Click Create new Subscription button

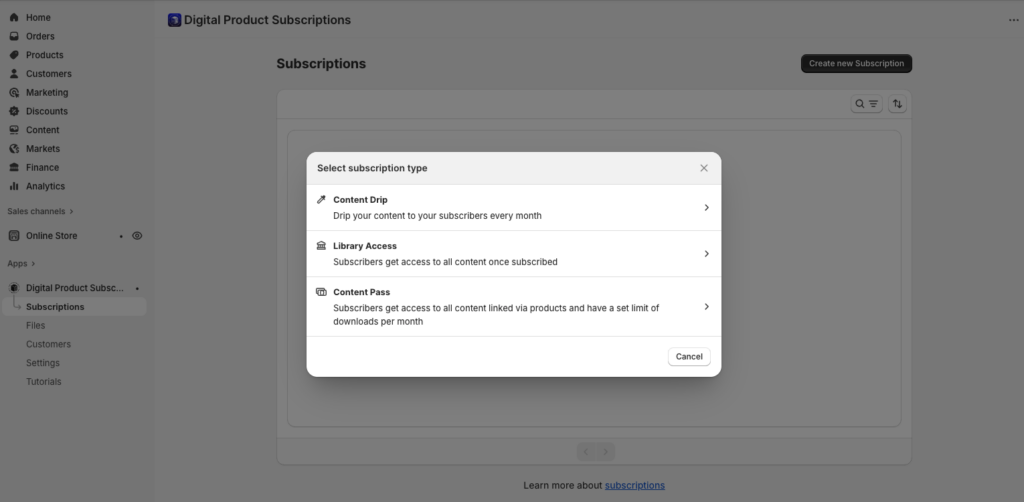coord(856,63)
